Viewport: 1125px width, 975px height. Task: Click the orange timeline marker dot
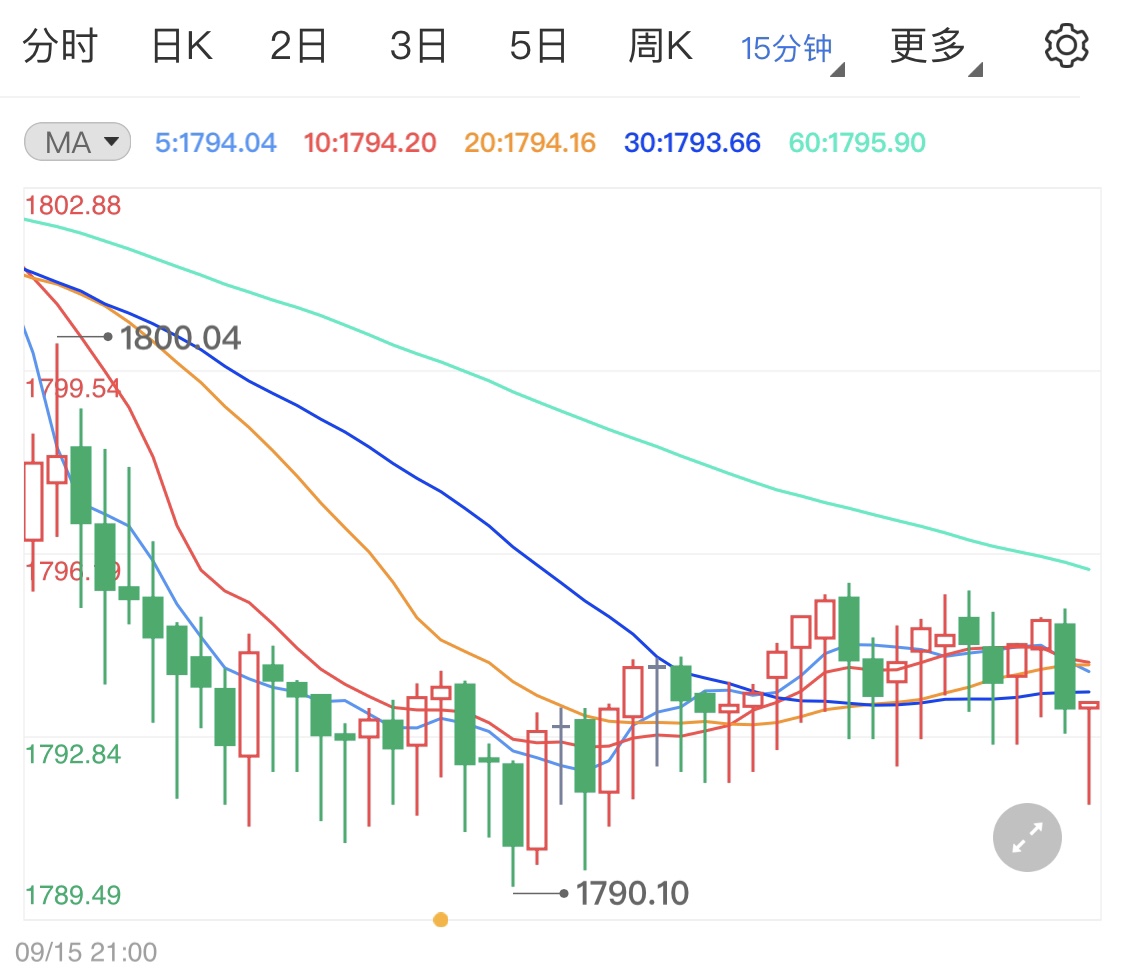[441, 920]
